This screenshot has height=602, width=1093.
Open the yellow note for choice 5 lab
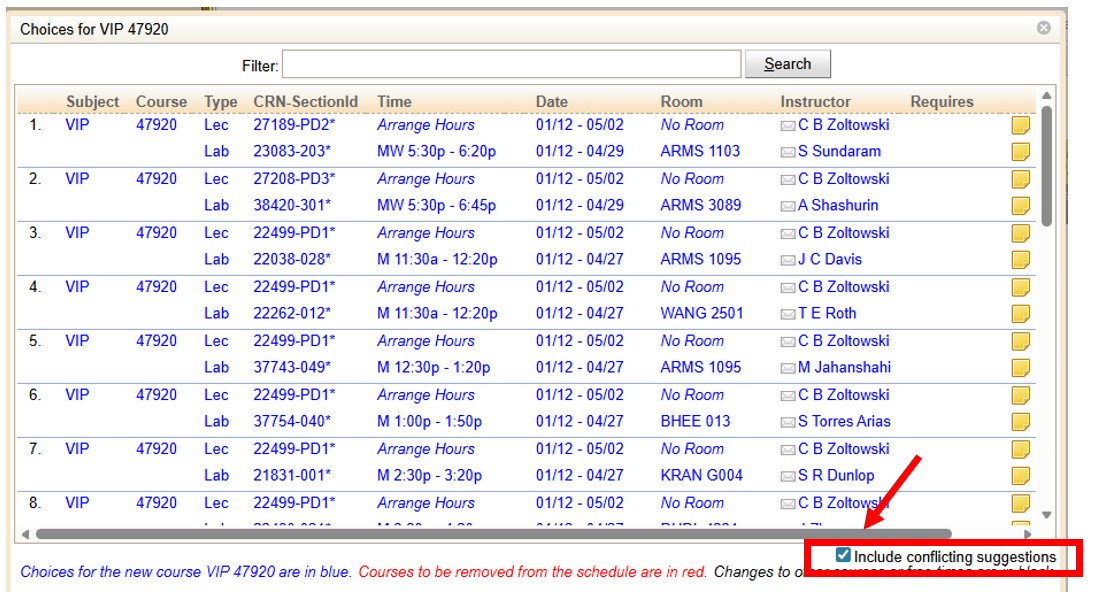click(x=1019, y=367)
